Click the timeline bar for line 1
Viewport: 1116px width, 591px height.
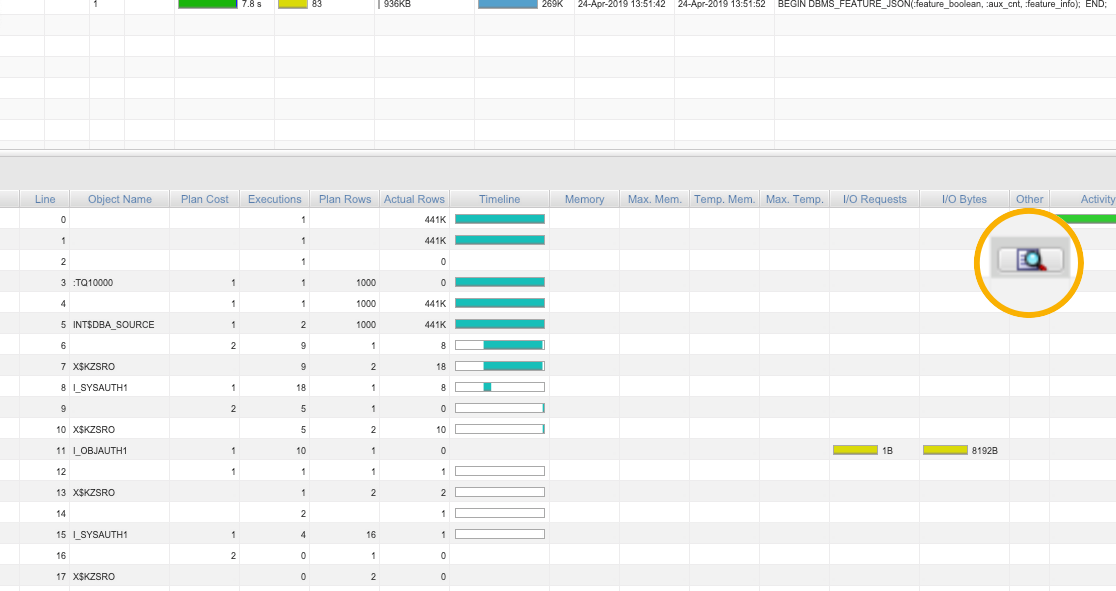[500, 241]
